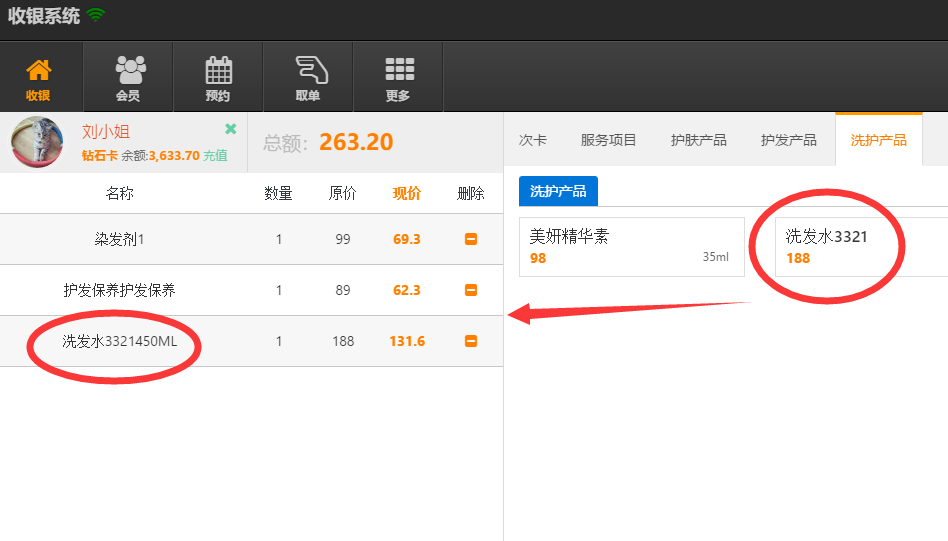
Task: Select the orange 洗护产品 tab
Action: (x=878, y=140)
